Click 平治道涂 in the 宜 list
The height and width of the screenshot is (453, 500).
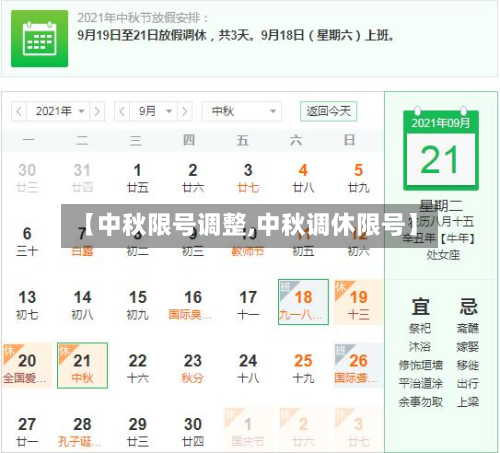(x=421, y=384)
